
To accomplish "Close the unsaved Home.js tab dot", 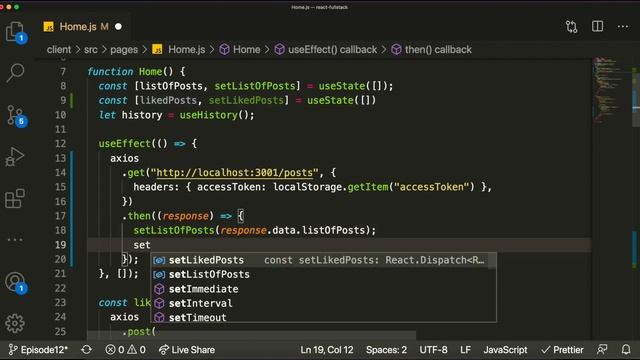I will 118,27.
